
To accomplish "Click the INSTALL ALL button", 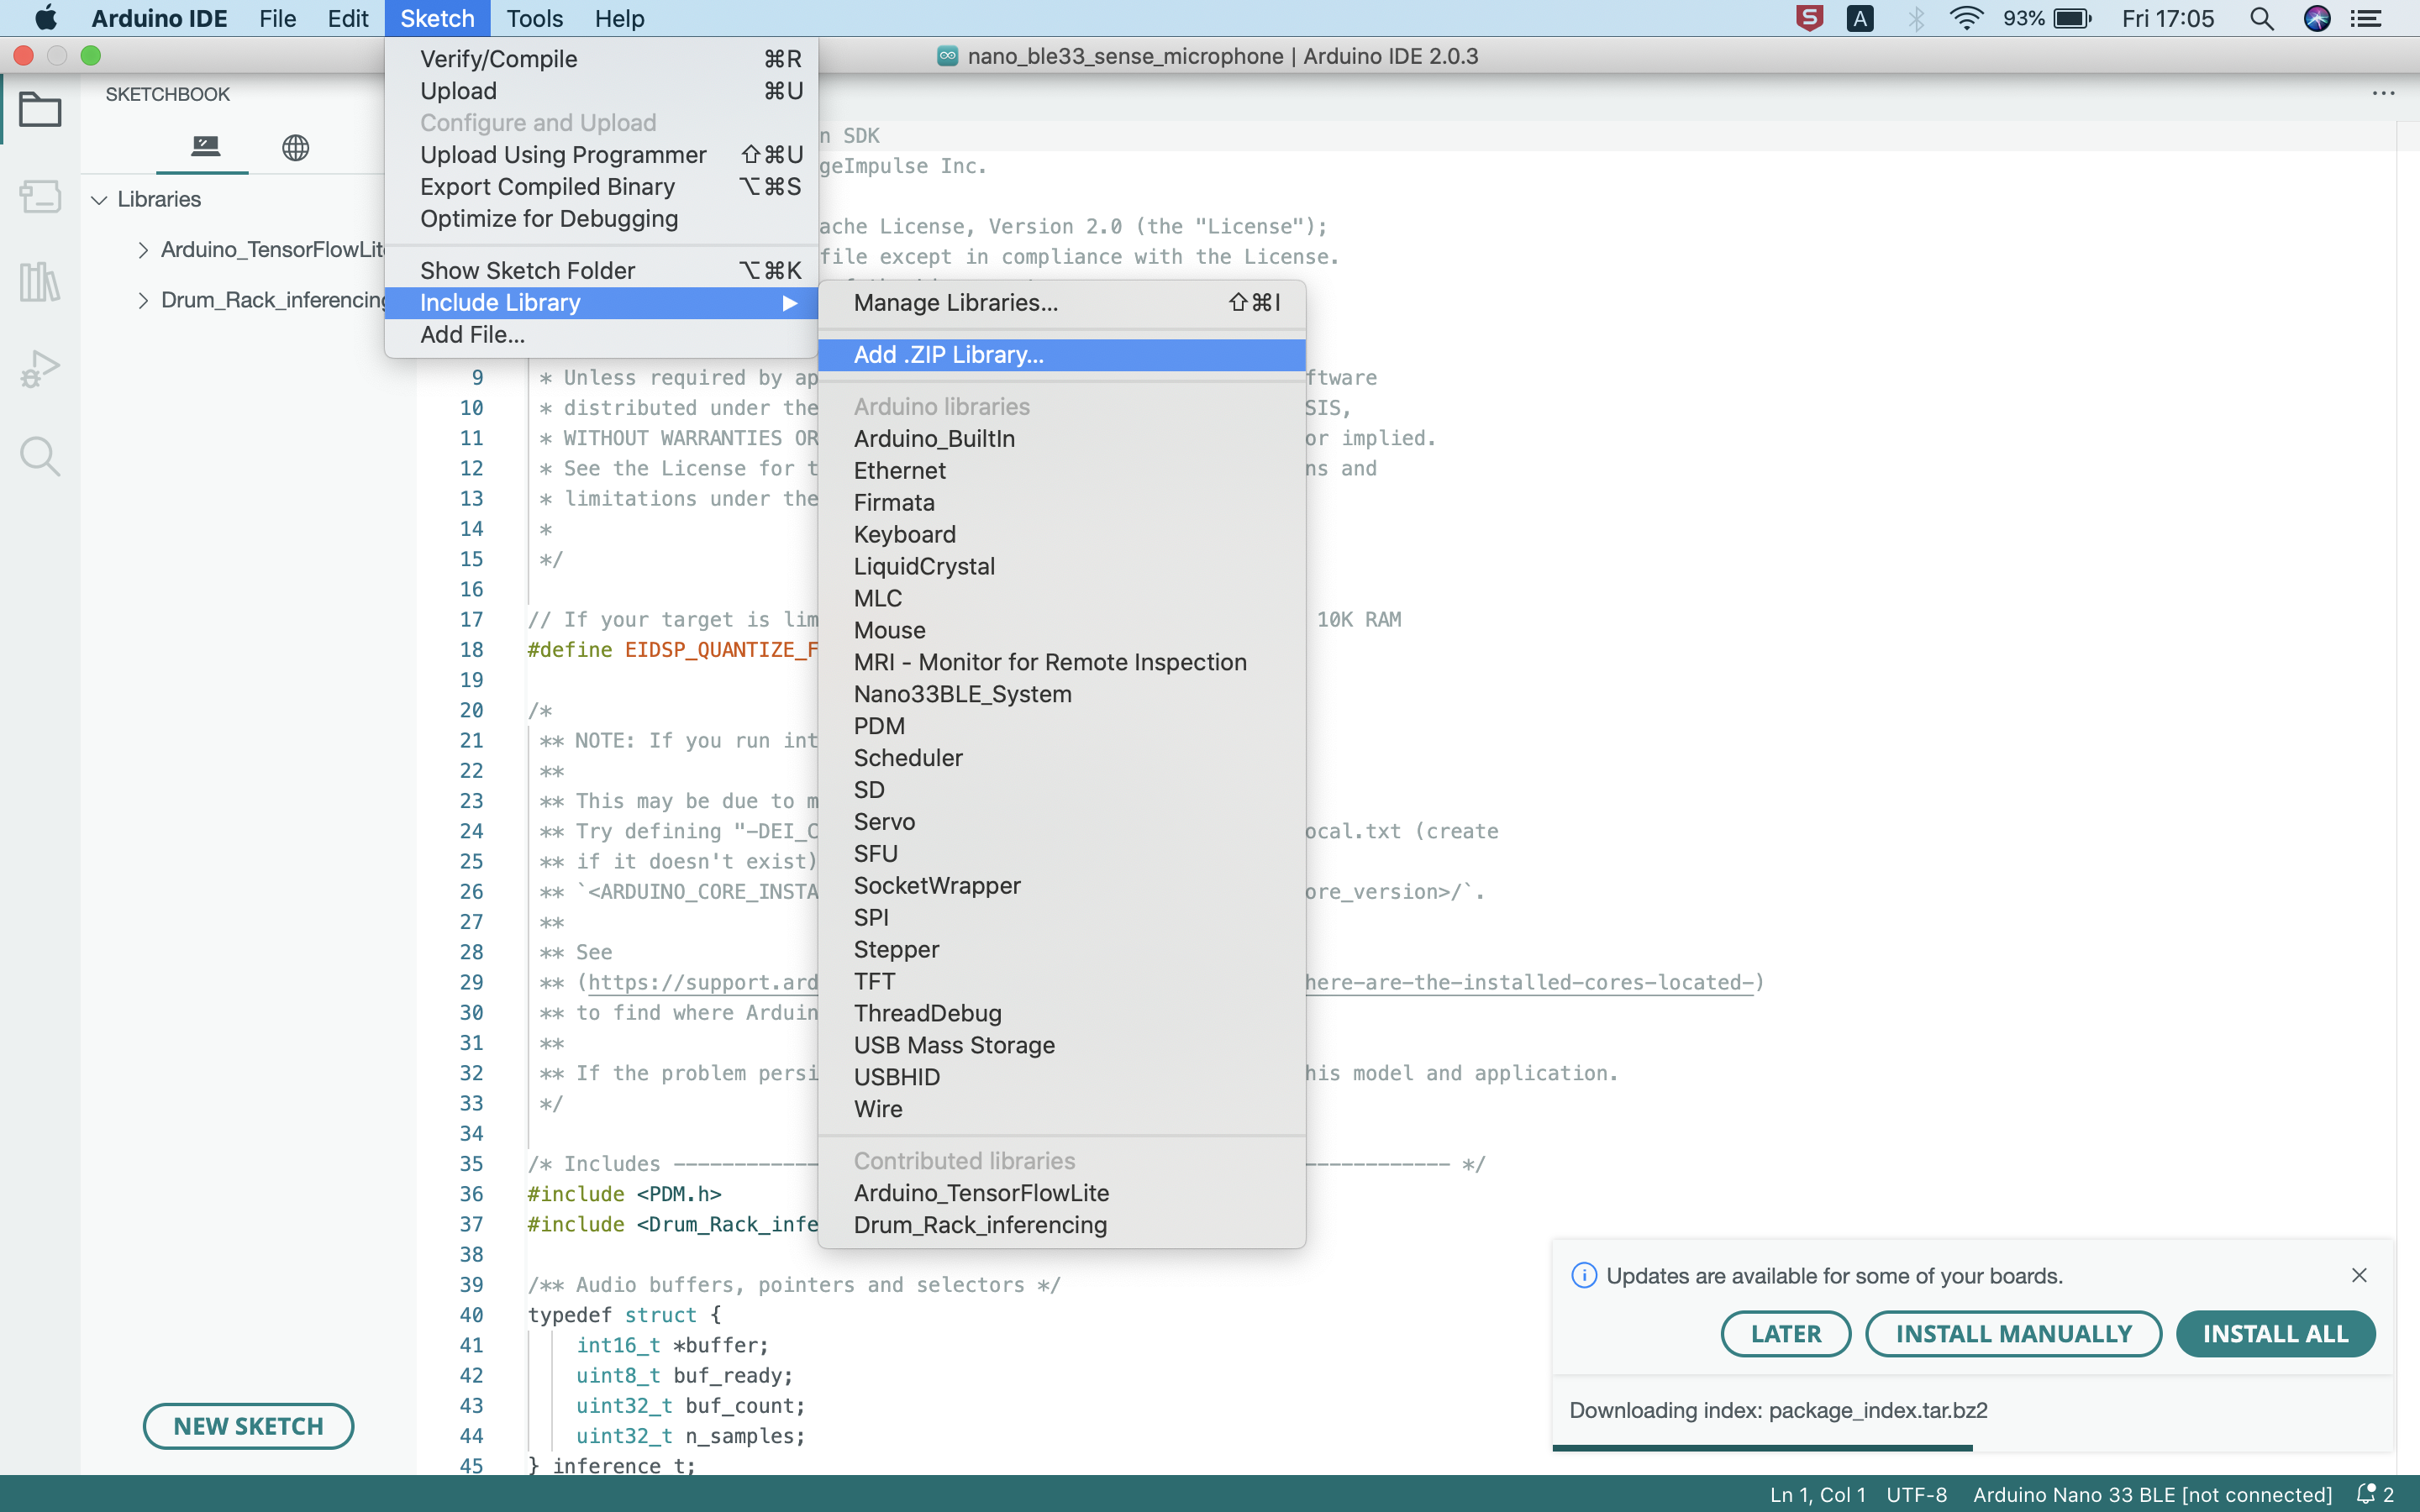I will [x=2275, y=1333].
